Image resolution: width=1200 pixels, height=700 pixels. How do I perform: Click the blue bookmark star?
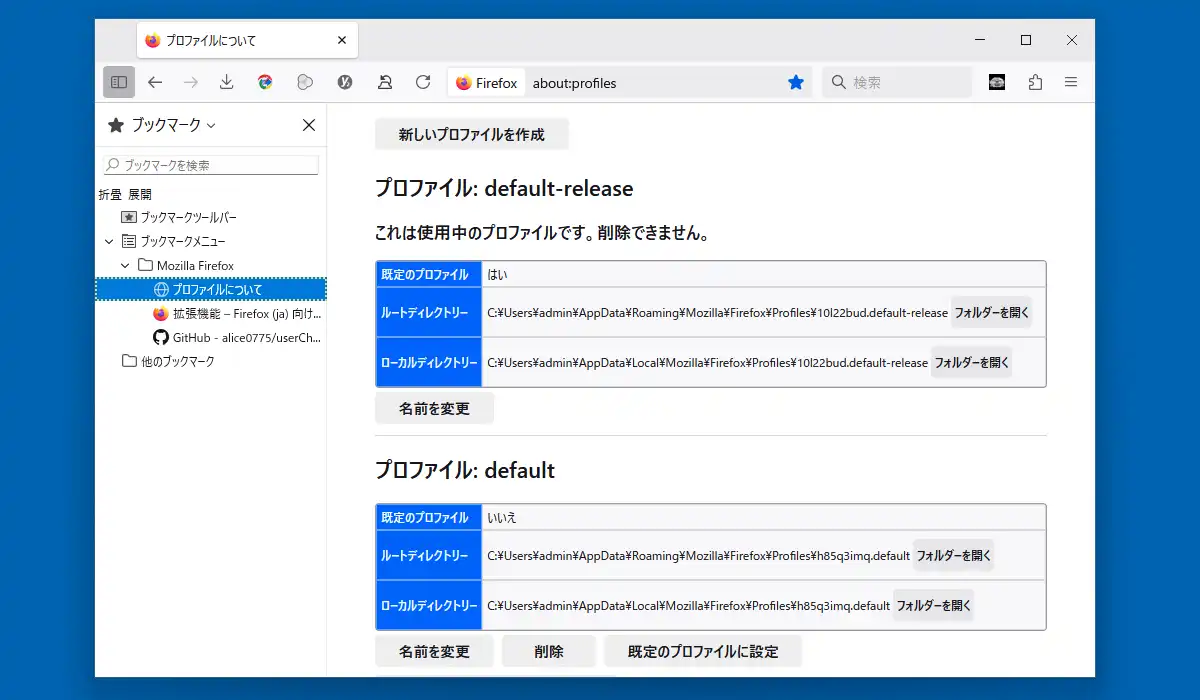[x=796, y=83]
